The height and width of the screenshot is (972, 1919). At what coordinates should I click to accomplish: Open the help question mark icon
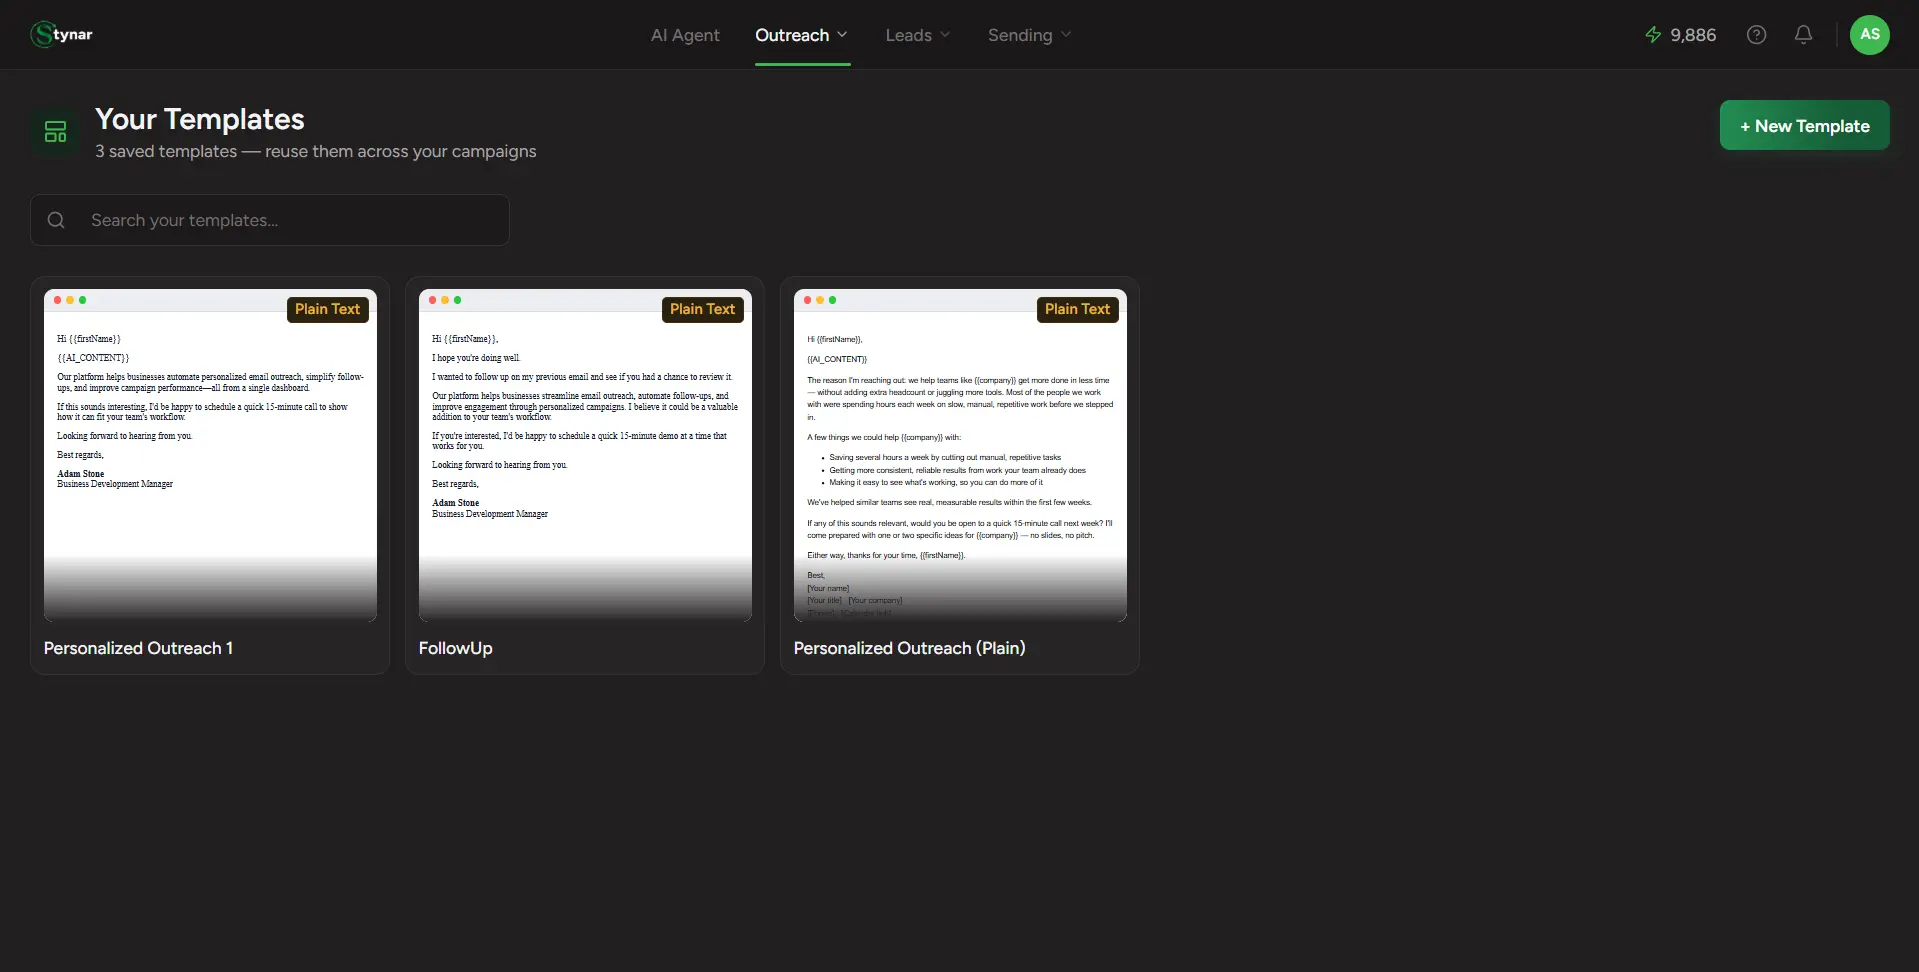pos(1756,35)
